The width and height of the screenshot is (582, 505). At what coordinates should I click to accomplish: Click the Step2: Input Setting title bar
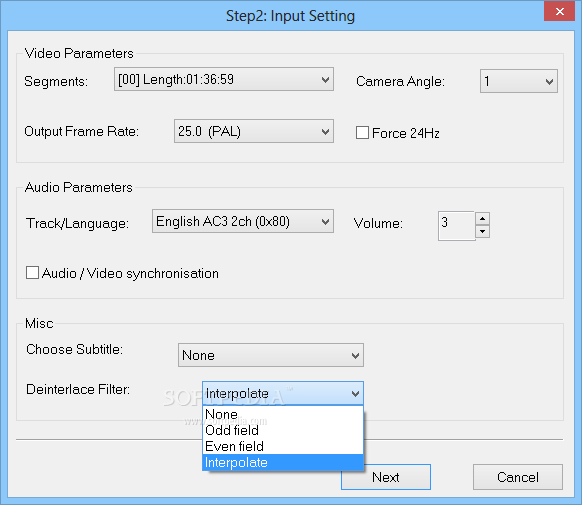pyautogui.click(x=290, y=16)
